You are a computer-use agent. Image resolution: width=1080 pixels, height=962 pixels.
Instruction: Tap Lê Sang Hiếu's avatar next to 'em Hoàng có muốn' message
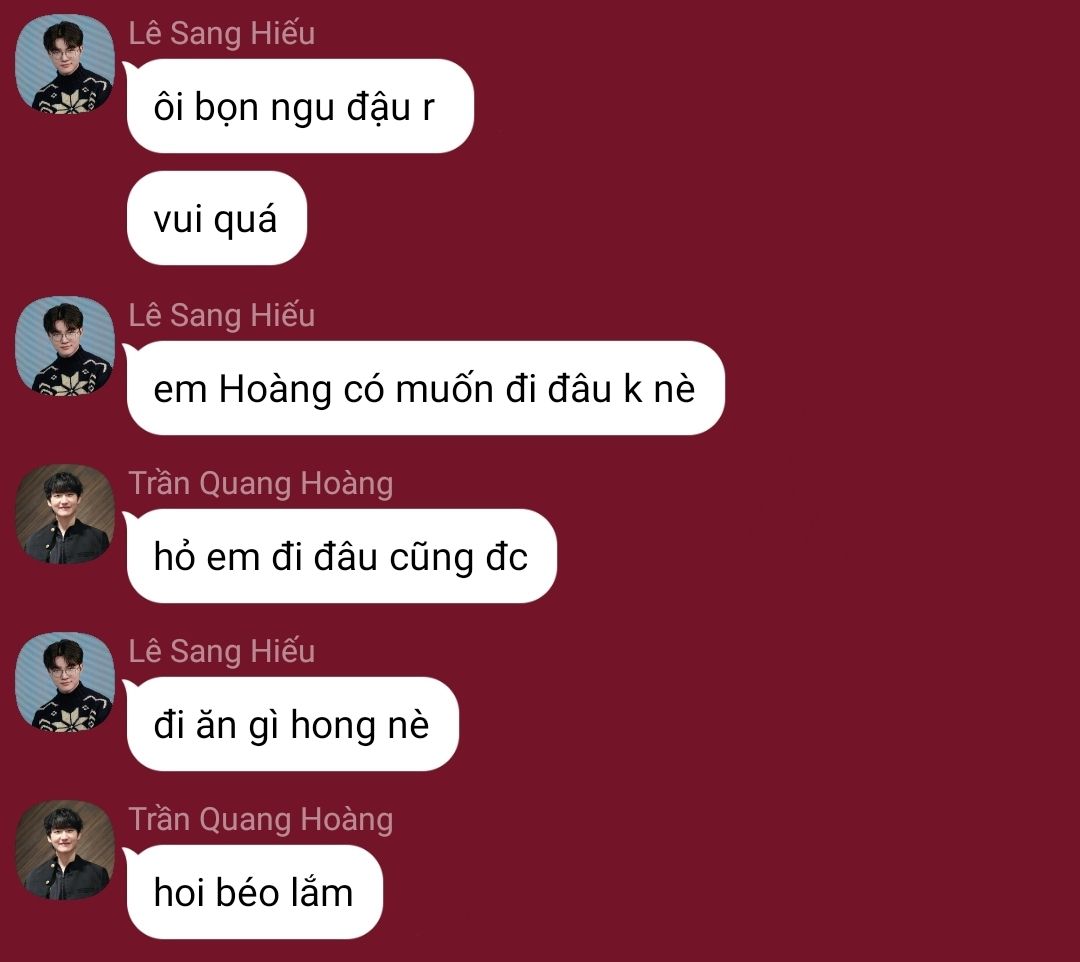pos(65,346)
